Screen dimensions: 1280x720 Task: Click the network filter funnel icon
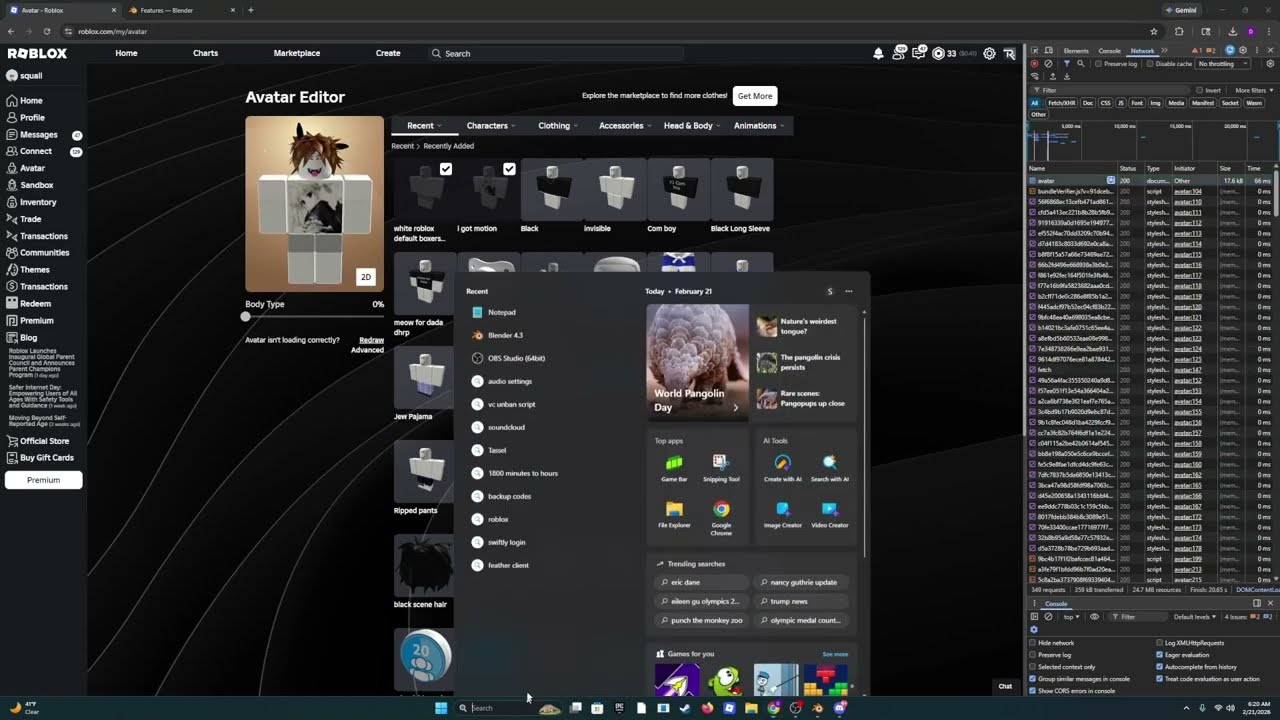(1066, 64)
